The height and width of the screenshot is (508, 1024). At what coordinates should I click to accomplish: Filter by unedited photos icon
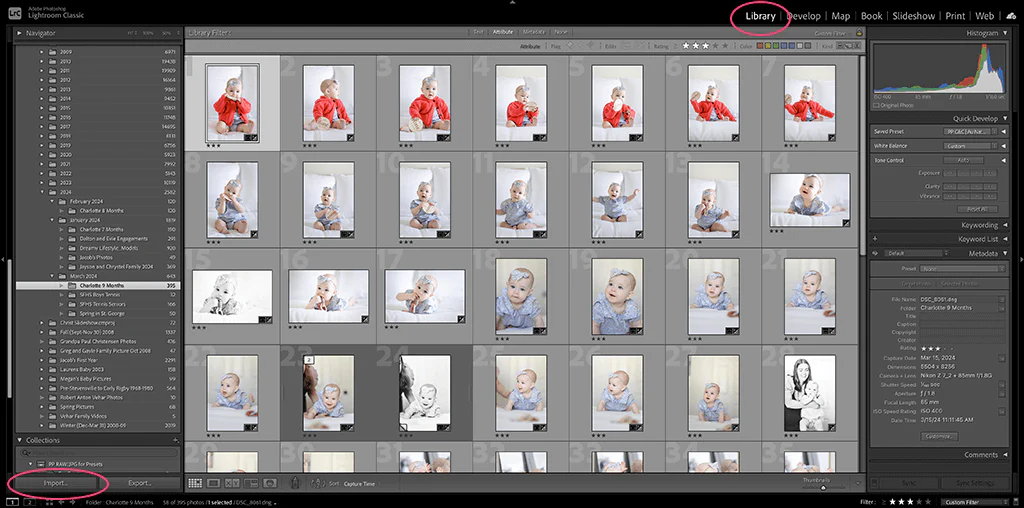(639, 46)
